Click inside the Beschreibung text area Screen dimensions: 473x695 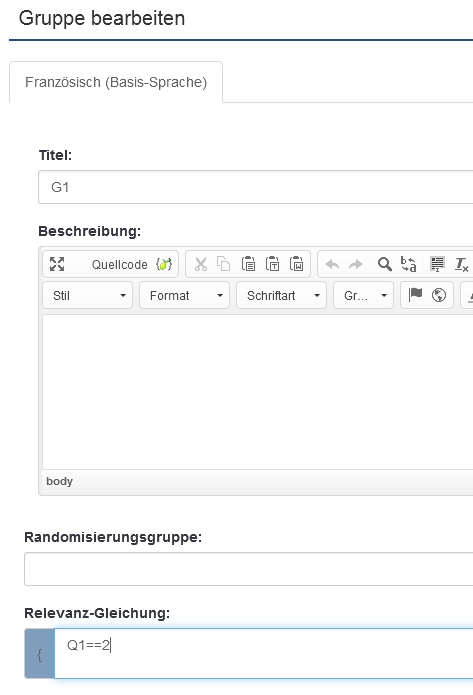pyautogui.click(x=258, y=392)
